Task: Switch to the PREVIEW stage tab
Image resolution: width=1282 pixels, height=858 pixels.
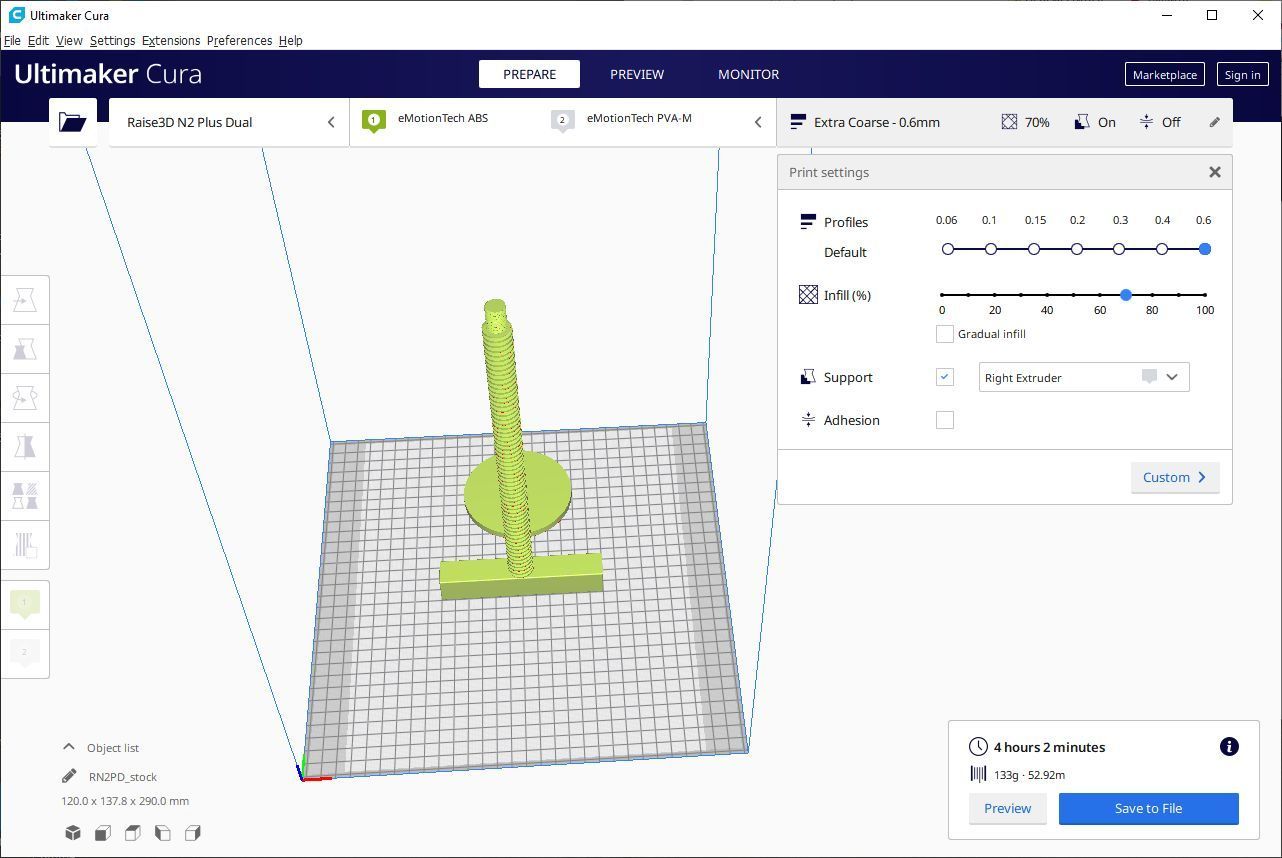Action: tap(637, 74)
